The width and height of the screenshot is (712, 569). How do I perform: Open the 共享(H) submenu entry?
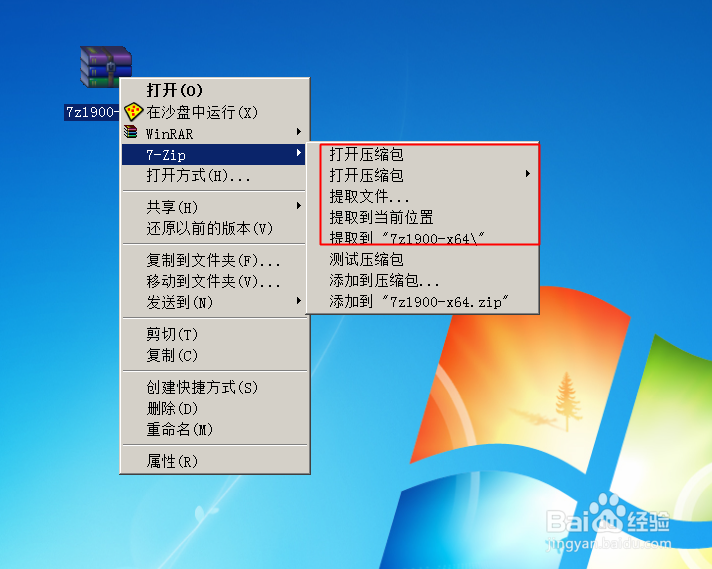214,207
